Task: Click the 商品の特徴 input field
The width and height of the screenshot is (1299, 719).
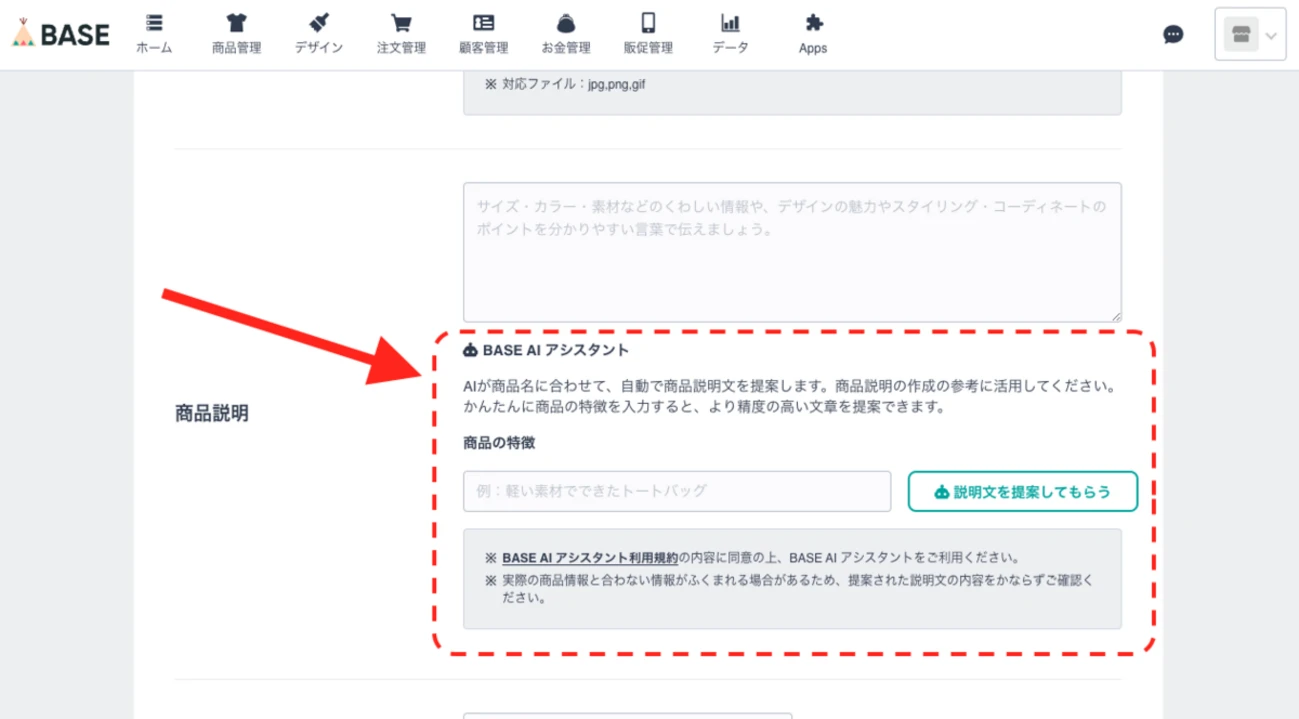Action: (x=677, y=491)
